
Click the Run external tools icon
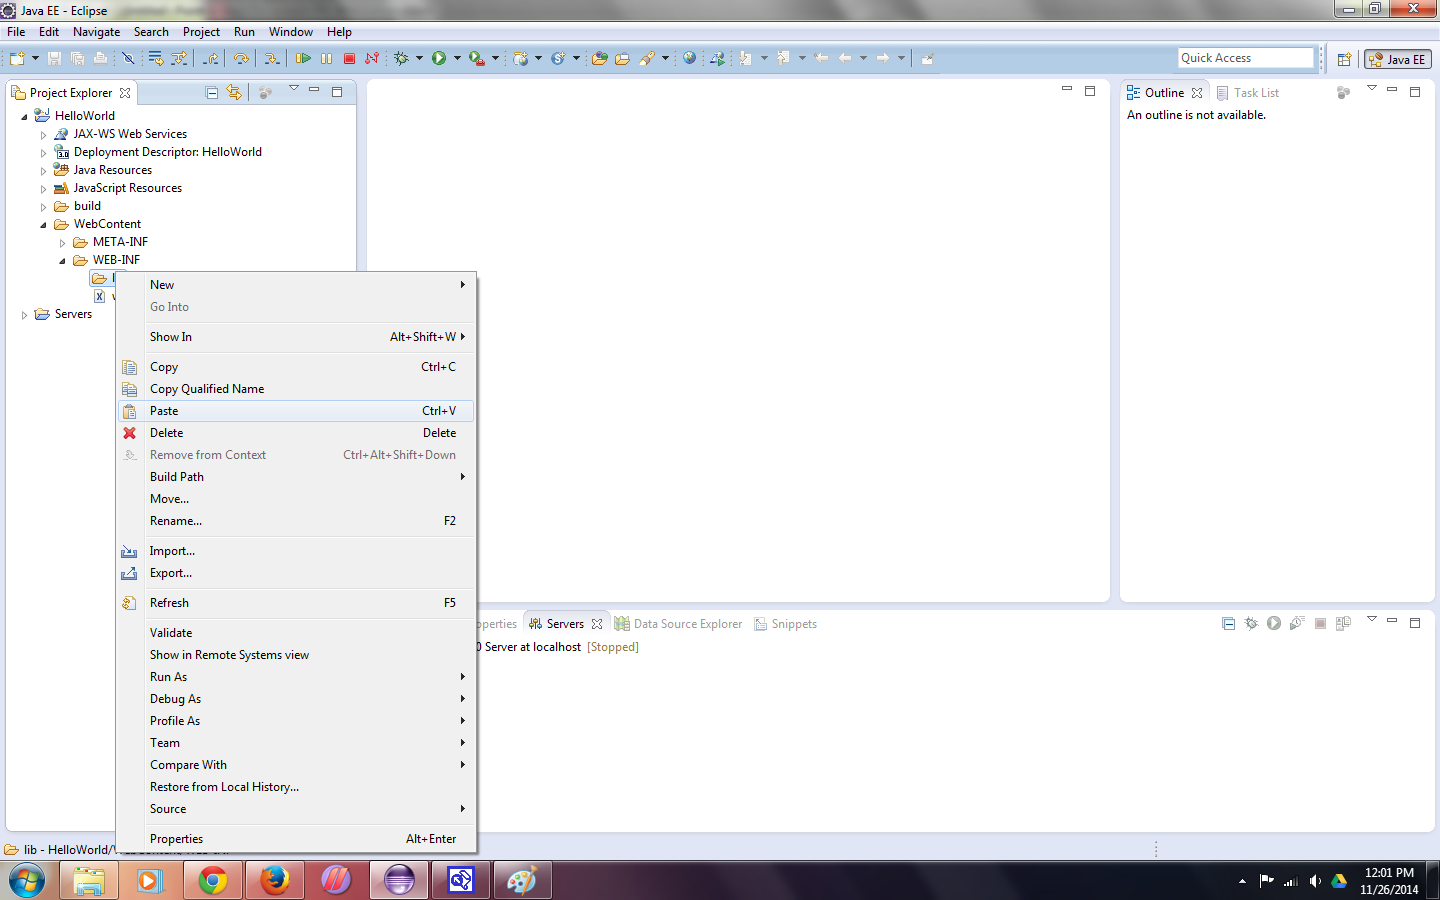tap(477, 58)
